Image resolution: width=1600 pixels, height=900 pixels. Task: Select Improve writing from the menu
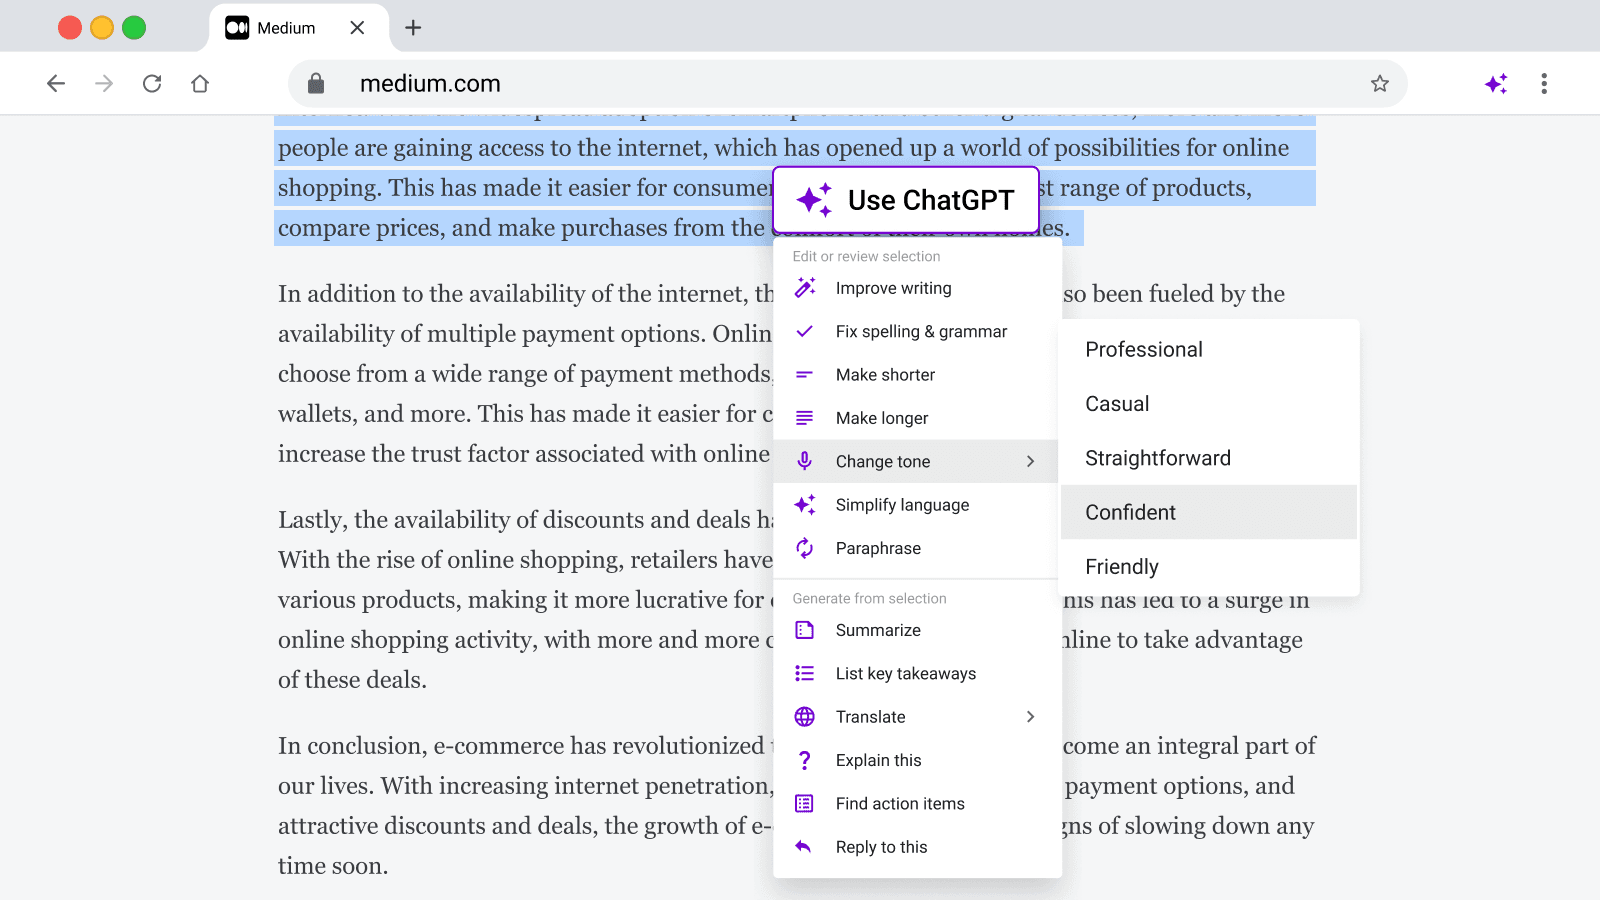pos(917,288)
